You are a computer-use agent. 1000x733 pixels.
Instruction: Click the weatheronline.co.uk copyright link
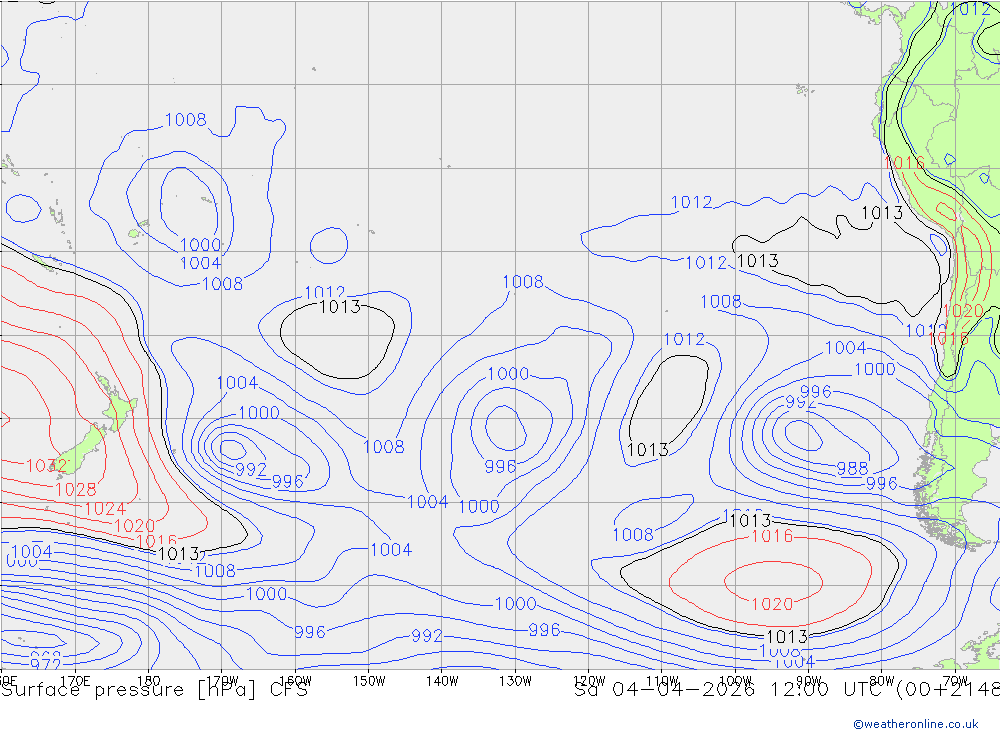(916, 724)
